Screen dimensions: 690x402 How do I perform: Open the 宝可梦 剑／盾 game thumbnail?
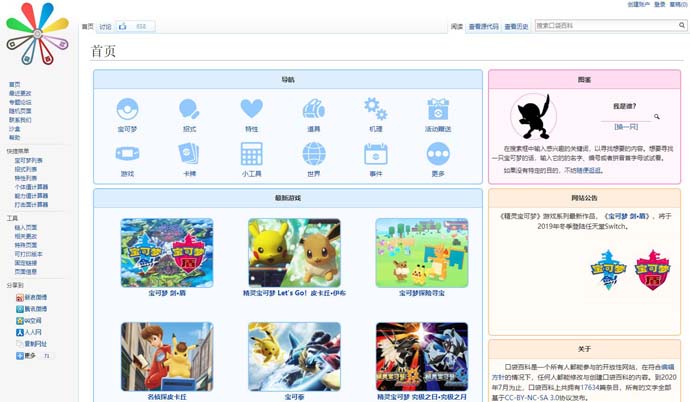[x=167, y=253]
